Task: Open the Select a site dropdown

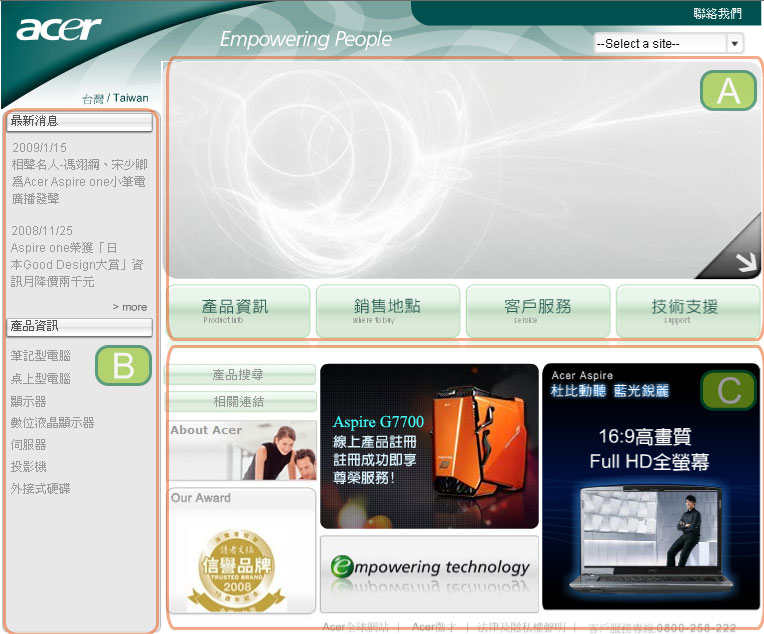Action: click(x=668, y=43)
